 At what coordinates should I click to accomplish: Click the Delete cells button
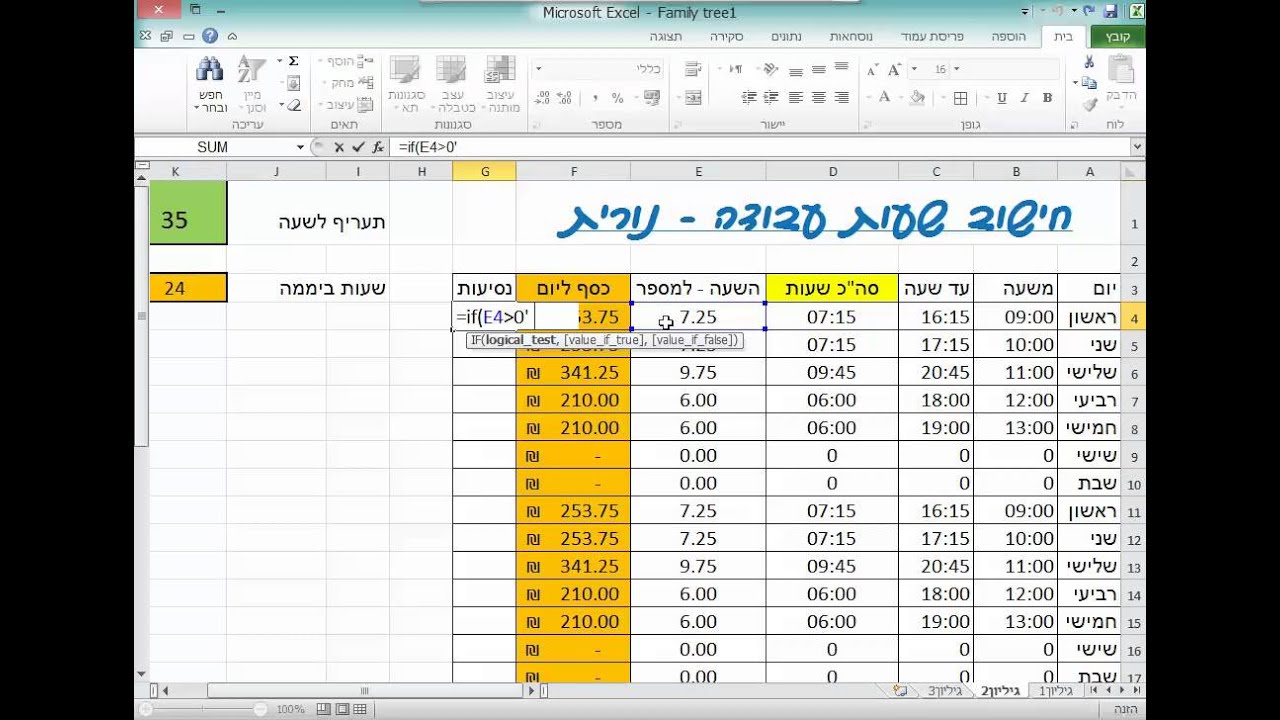[x=345, y=83]
